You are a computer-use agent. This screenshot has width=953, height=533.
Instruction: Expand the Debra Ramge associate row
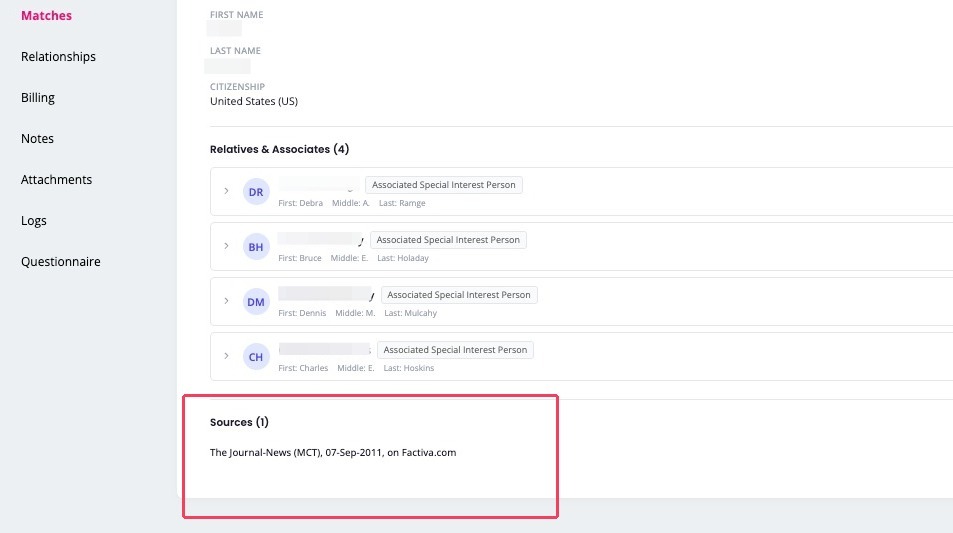[x=226, y=191]
